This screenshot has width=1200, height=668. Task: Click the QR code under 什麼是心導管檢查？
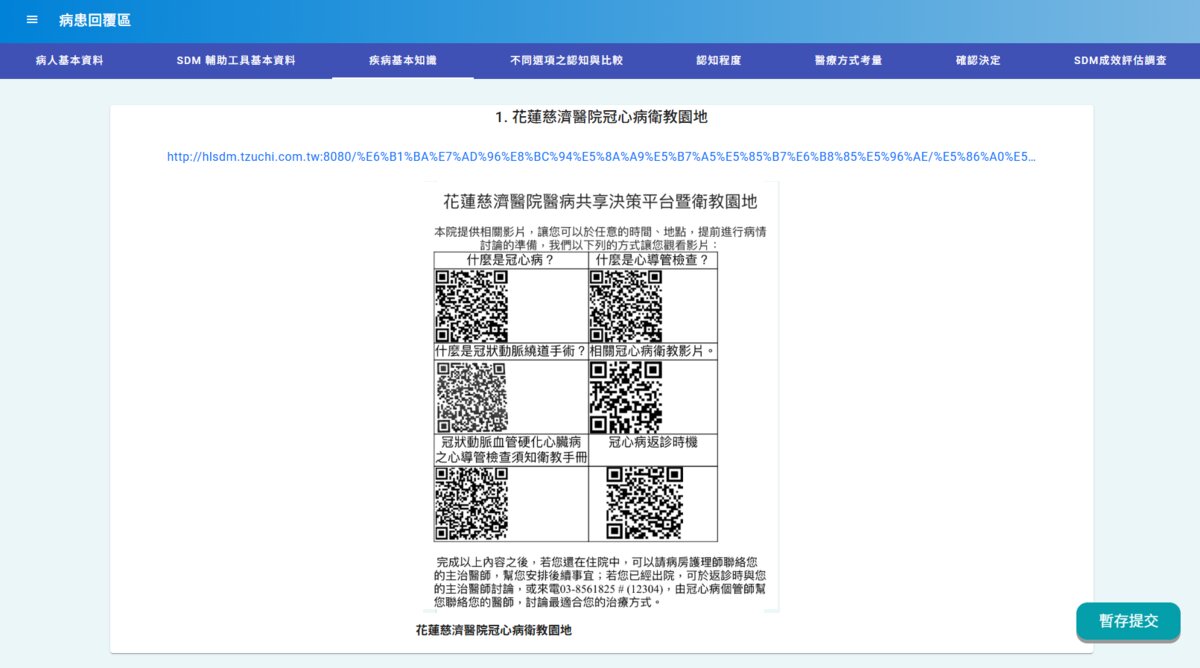tap(625, 306)
